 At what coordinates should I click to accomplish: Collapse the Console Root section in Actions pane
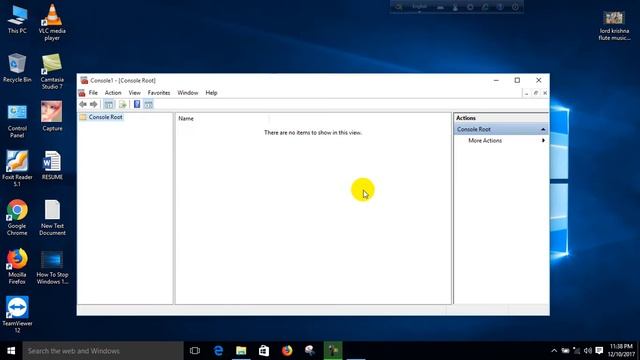coord(543,129)
